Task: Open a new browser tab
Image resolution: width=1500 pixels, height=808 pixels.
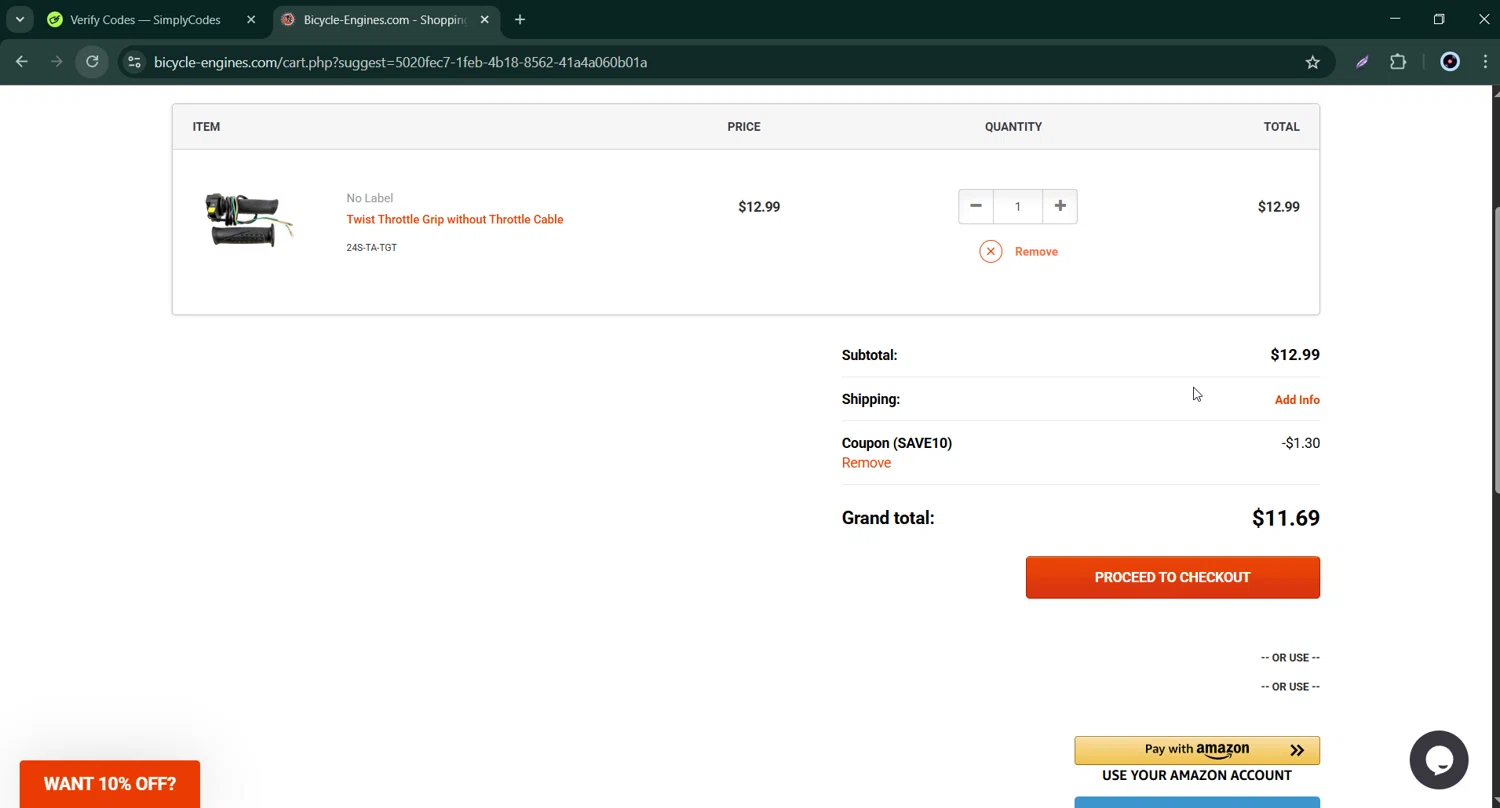Action: tap(519, 19)
